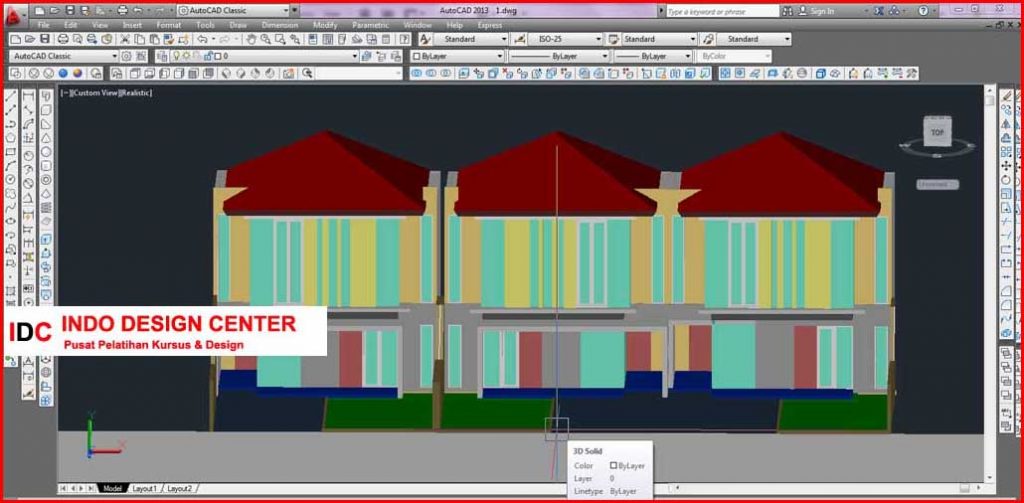Click Erase tool in Modify toolbar
The width and height of the screenshot is (1024, 503).
[1006, 96]
